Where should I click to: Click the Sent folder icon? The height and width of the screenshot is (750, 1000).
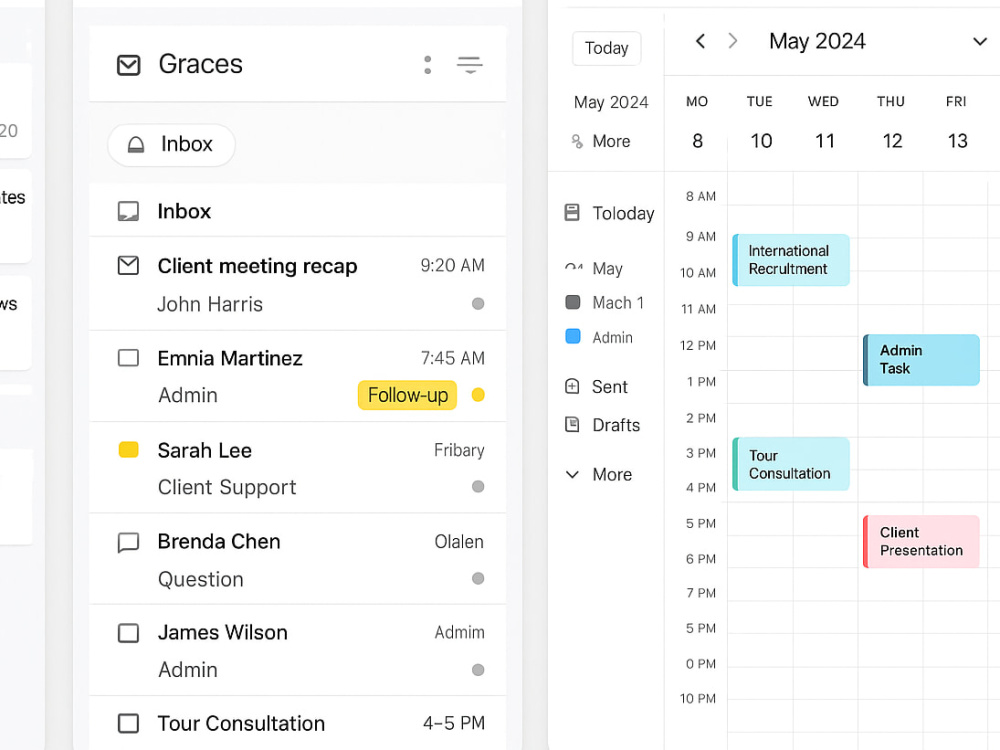[572, 386]
